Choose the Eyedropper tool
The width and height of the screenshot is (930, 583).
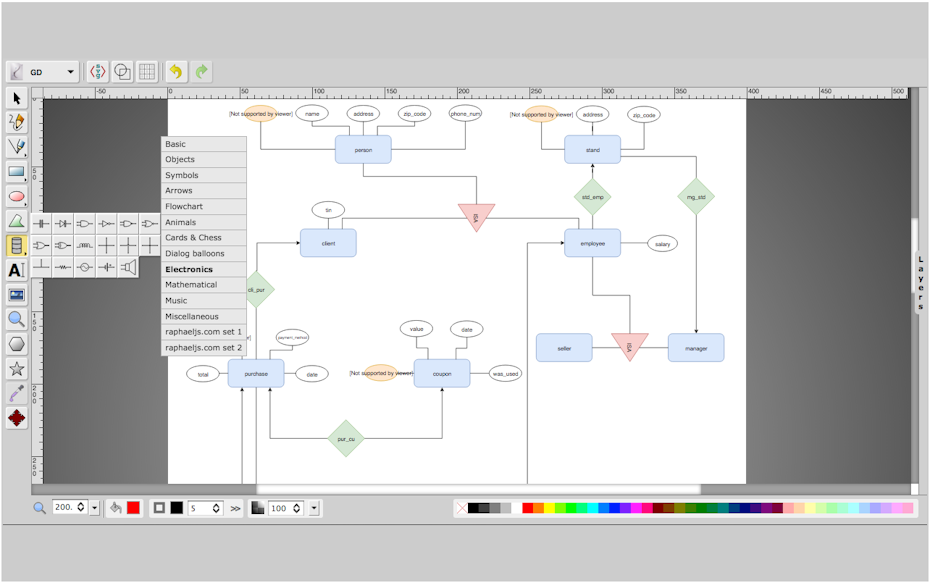click(15, 393)
